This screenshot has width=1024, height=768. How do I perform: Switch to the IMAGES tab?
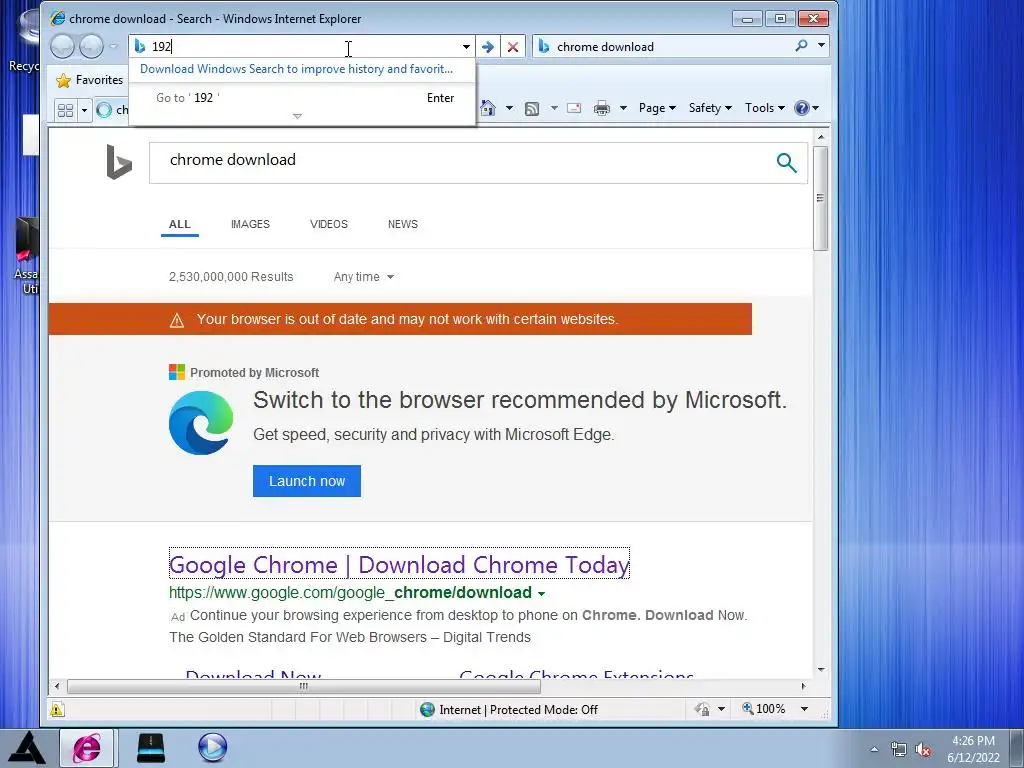[x=250, y=224]
